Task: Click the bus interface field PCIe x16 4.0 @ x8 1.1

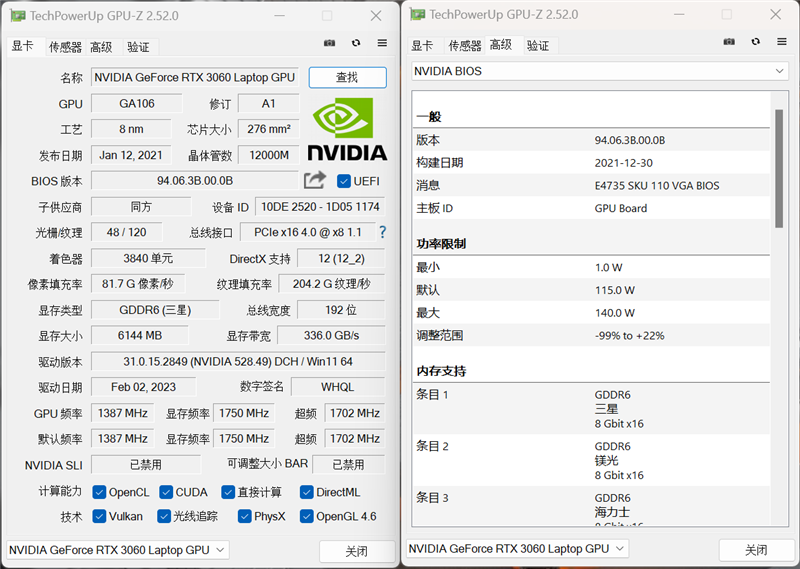Action: pos(308,232)
